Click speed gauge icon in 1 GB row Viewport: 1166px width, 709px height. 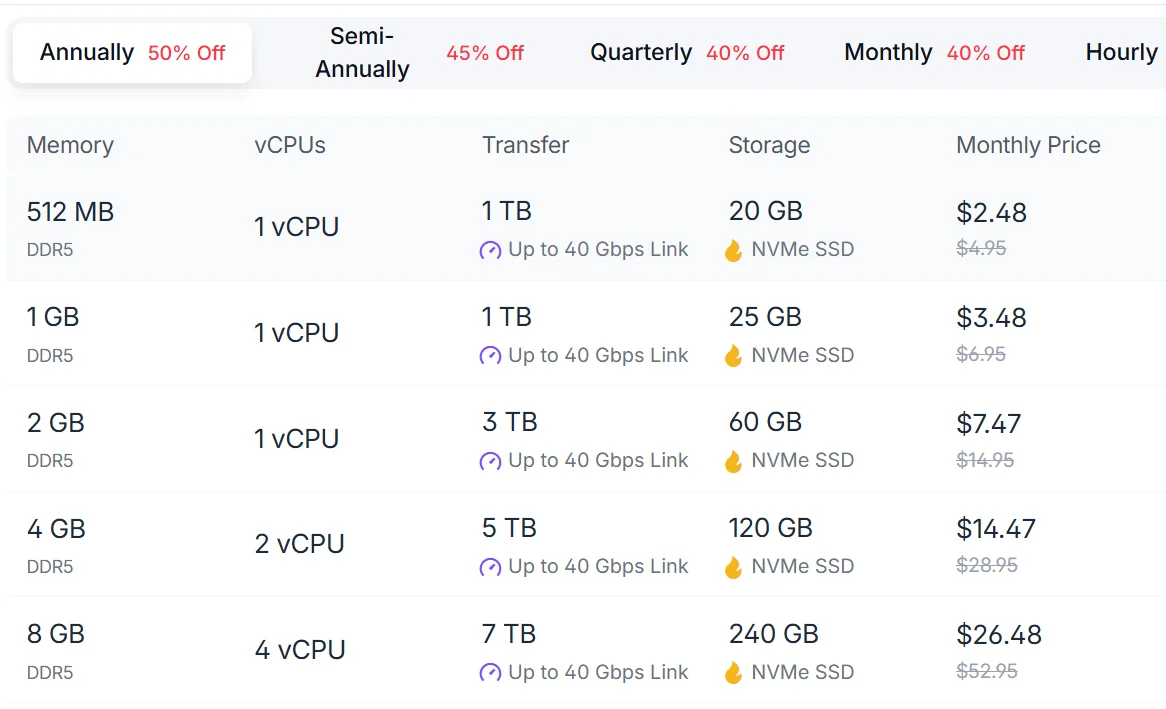490,356
